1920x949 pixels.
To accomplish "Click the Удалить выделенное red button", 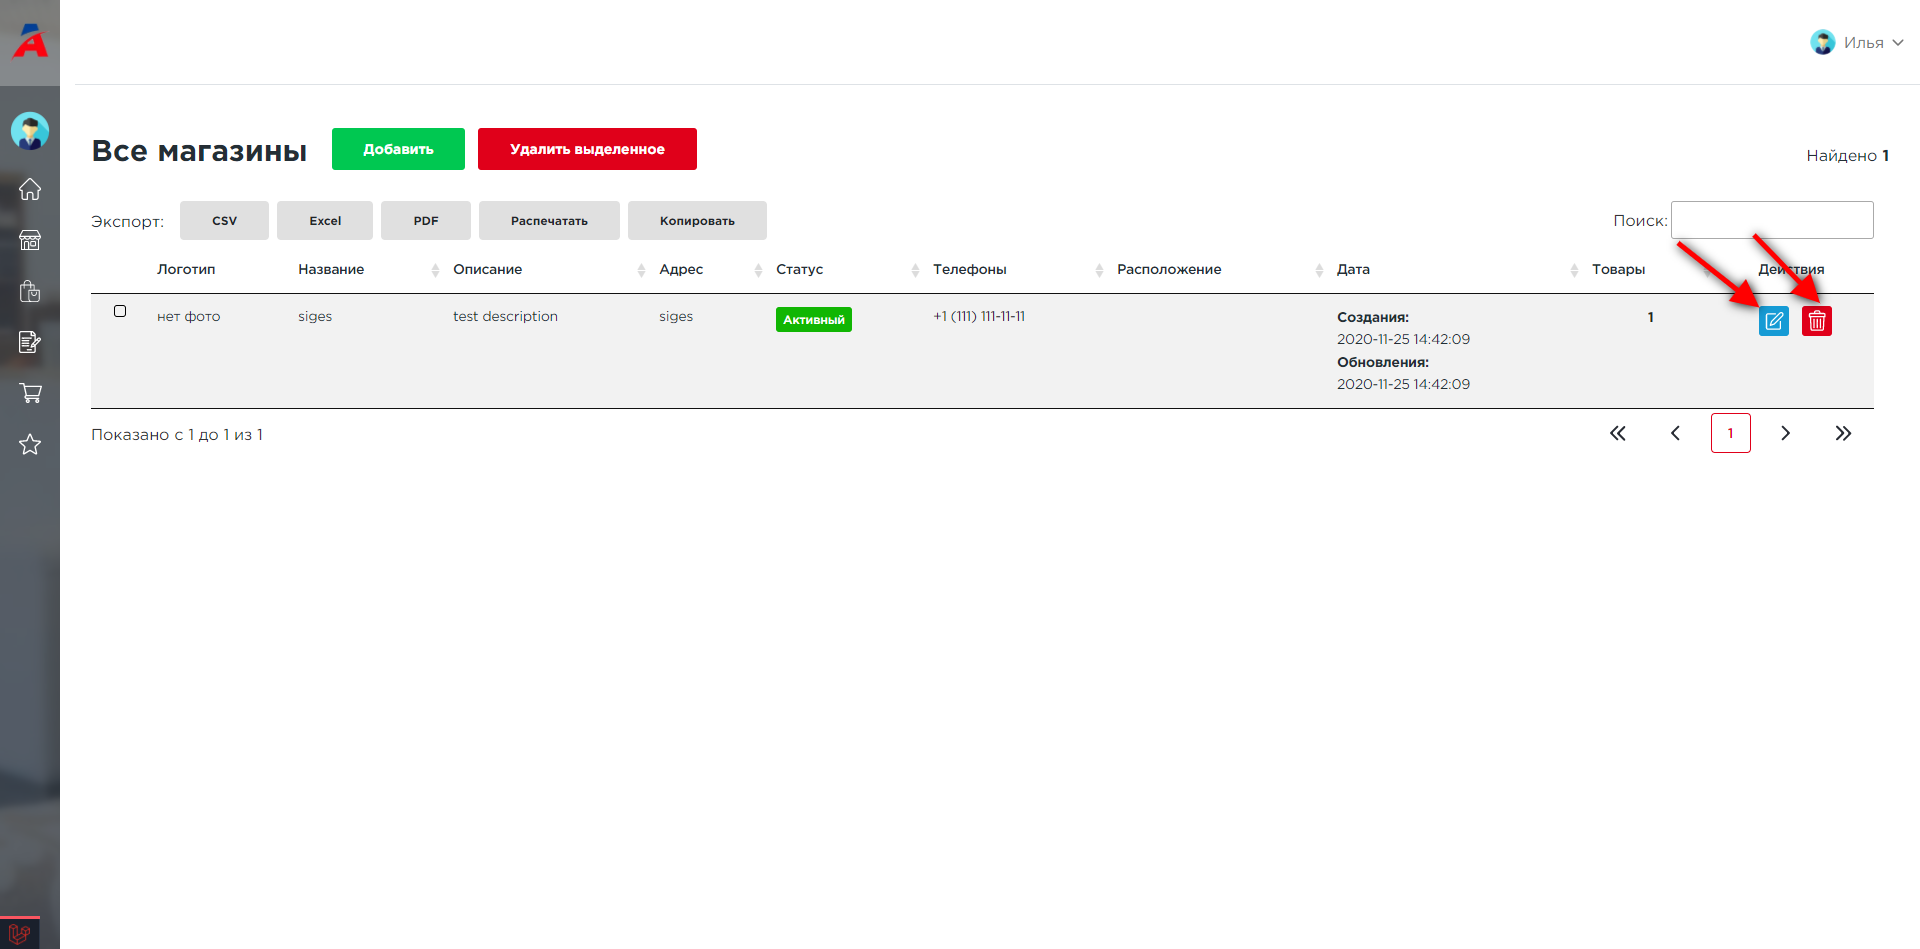I will click(587, 149).
